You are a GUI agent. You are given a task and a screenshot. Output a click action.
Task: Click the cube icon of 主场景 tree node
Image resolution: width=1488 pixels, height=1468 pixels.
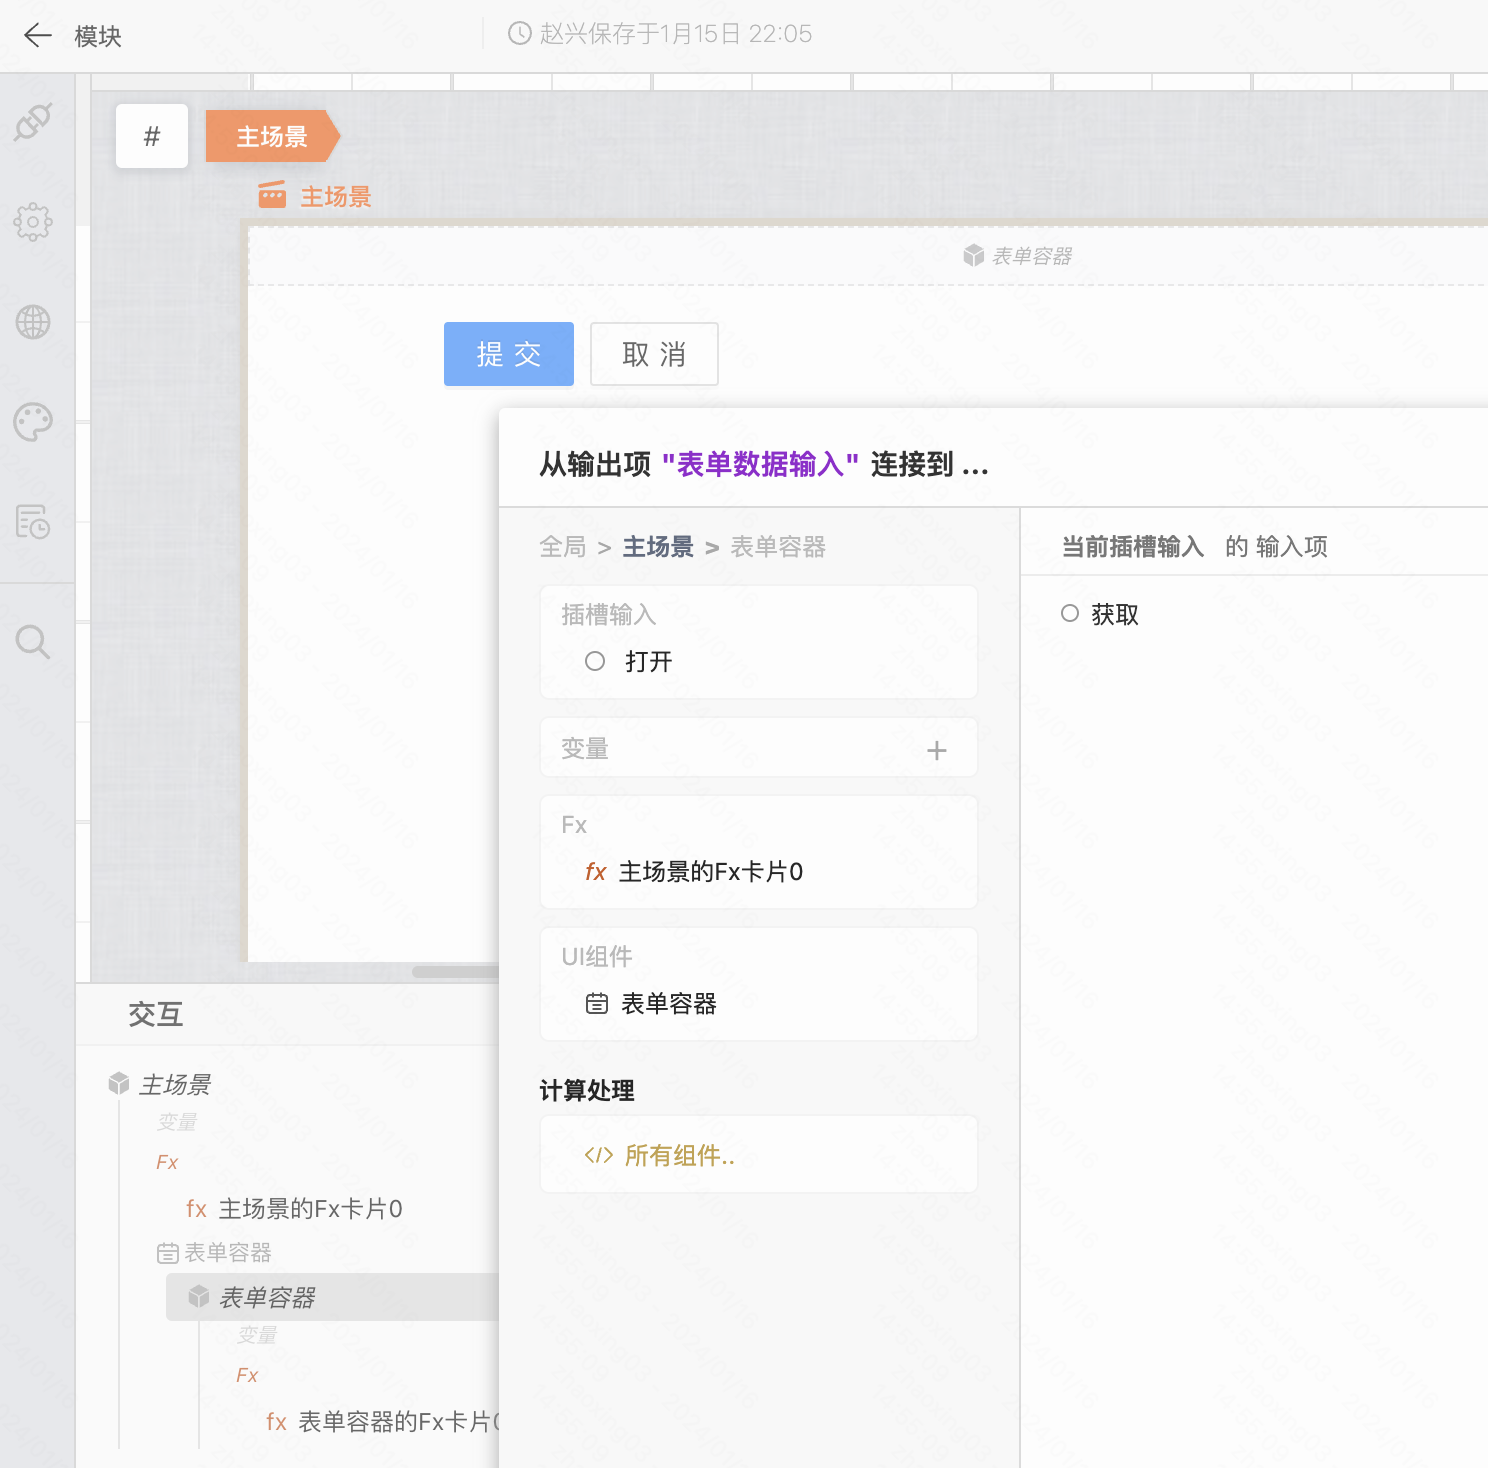click(x=119, y=1083)
